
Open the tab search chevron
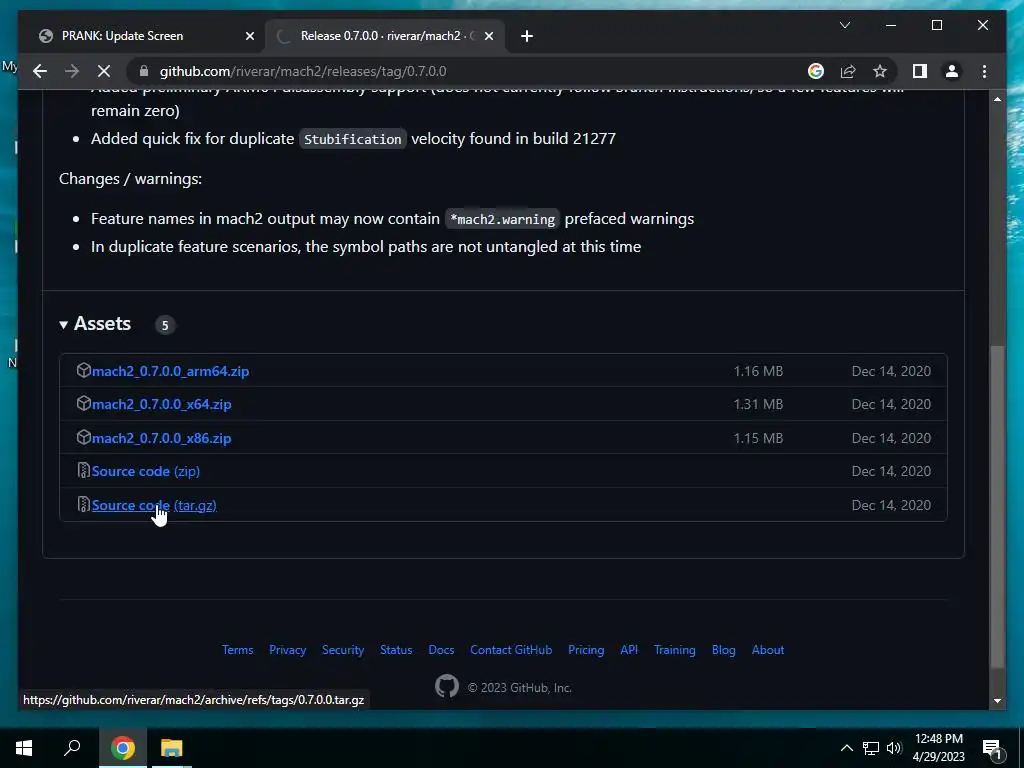pos(844,25)
